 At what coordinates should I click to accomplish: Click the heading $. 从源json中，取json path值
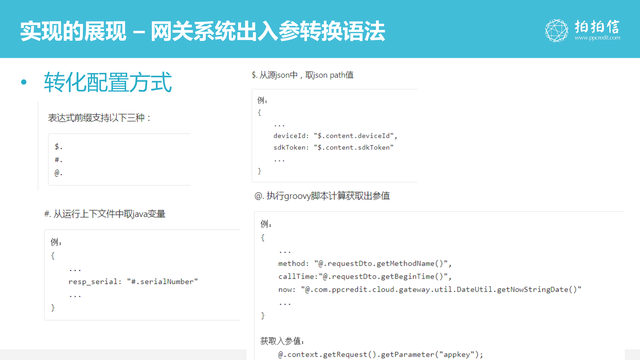(x=302, y=75)
